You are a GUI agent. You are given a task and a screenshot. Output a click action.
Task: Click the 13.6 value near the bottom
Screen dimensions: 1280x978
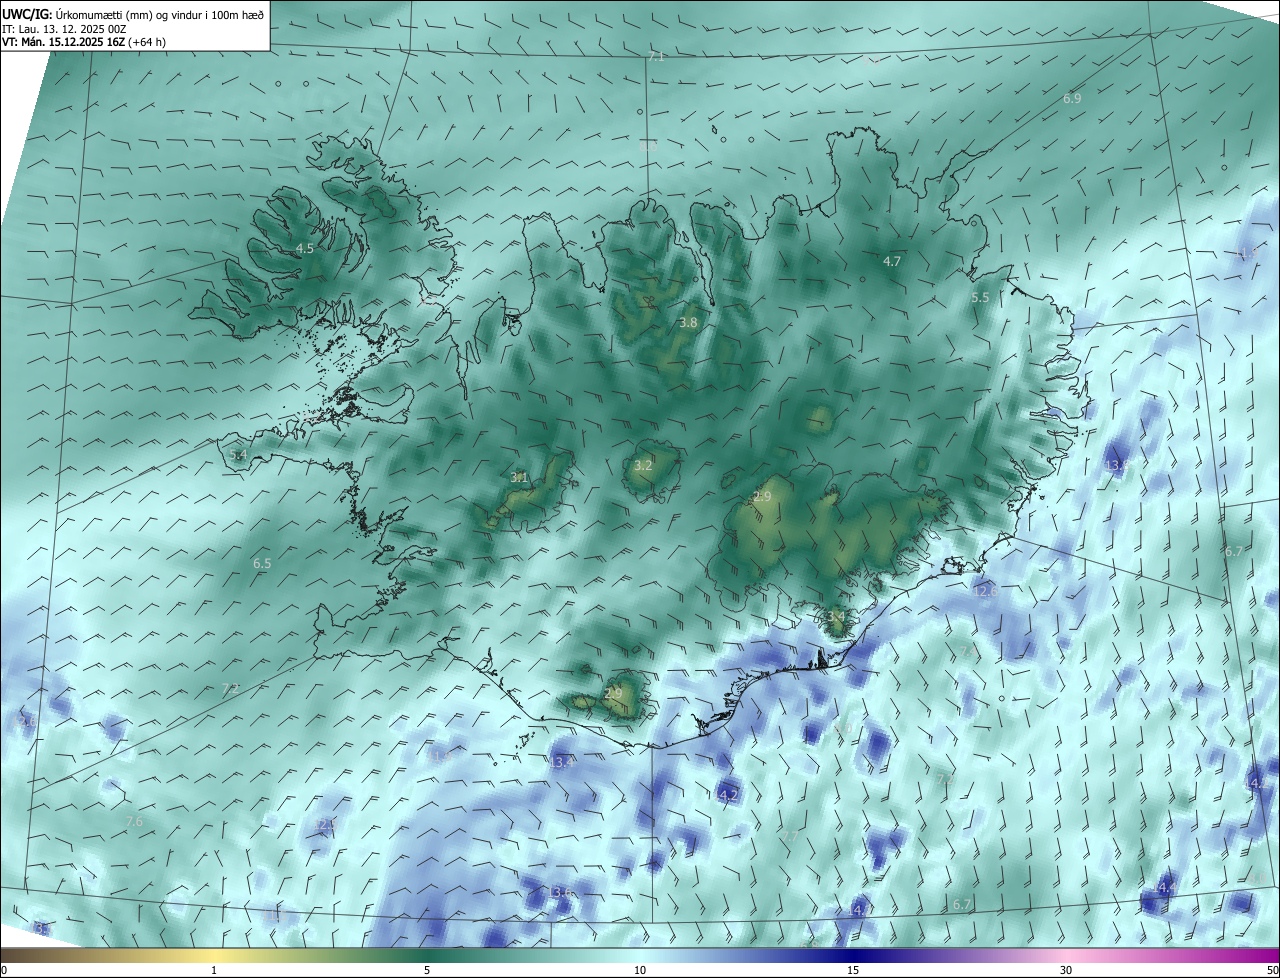[x=561, y=892]
